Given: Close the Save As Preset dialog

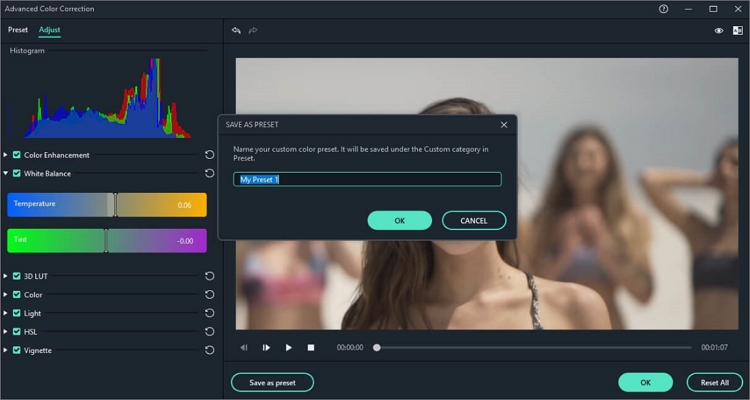Looking at the screenshot, I should point(504,125).
